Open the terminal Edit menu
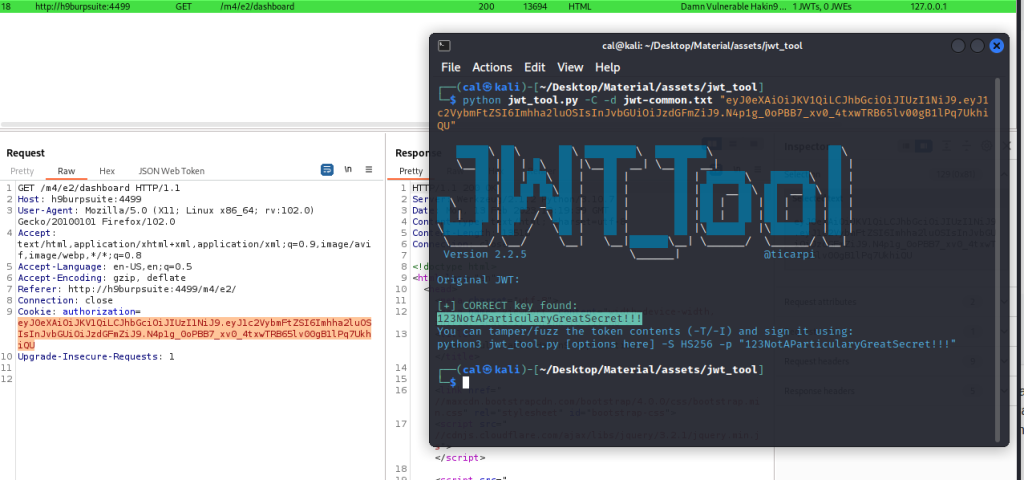 tap(535, 67)
